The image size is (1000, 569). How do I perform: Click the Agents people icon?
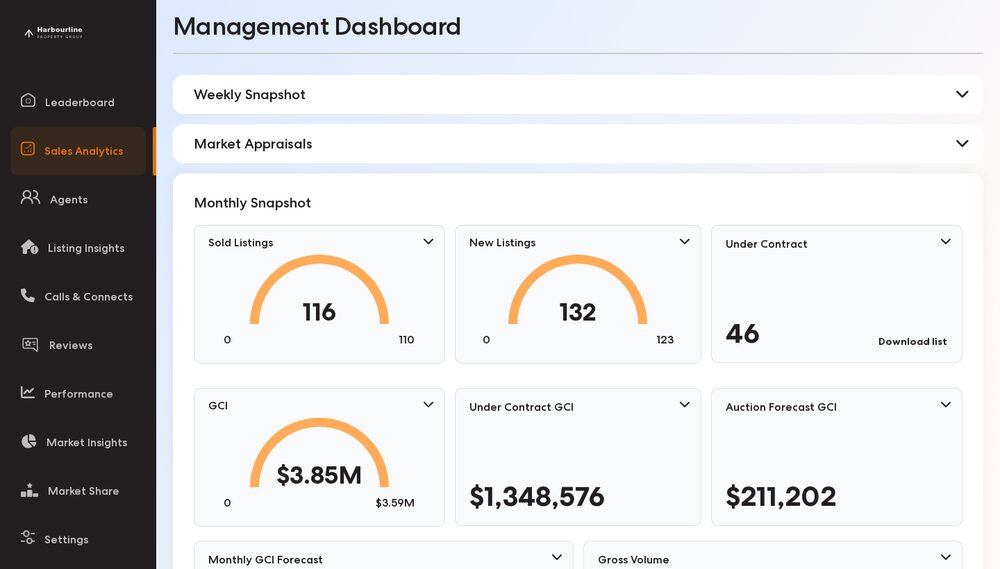pos(30,197)
